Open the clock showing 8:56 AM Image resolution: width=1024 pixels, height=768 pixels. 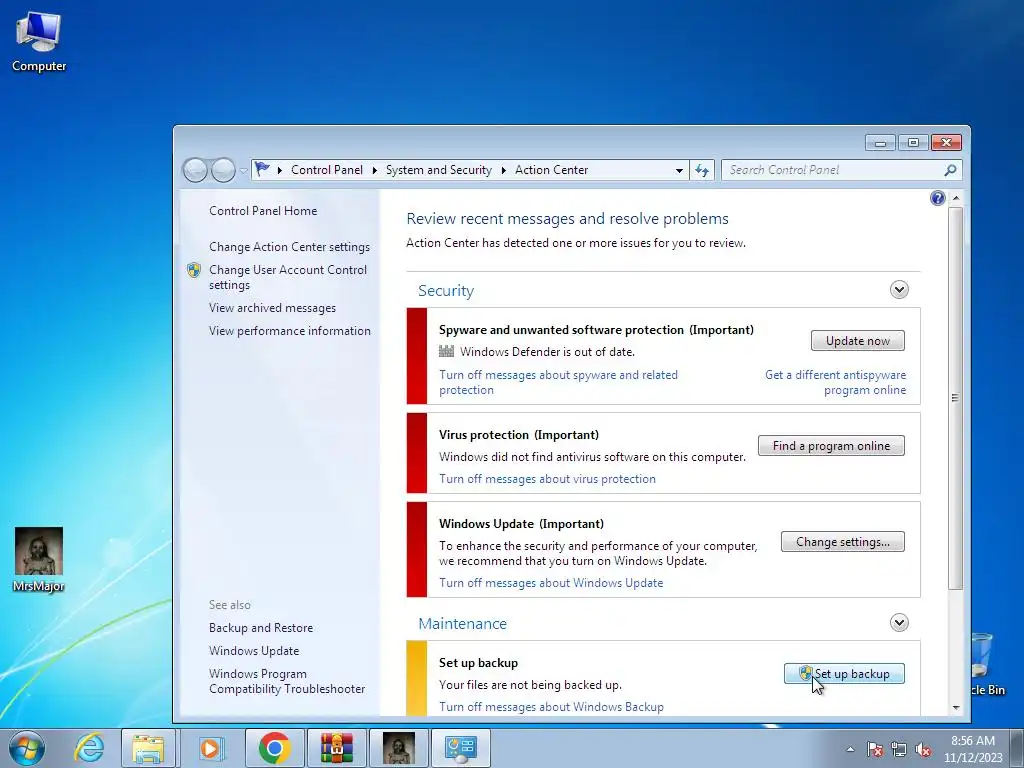pos(972,749)
